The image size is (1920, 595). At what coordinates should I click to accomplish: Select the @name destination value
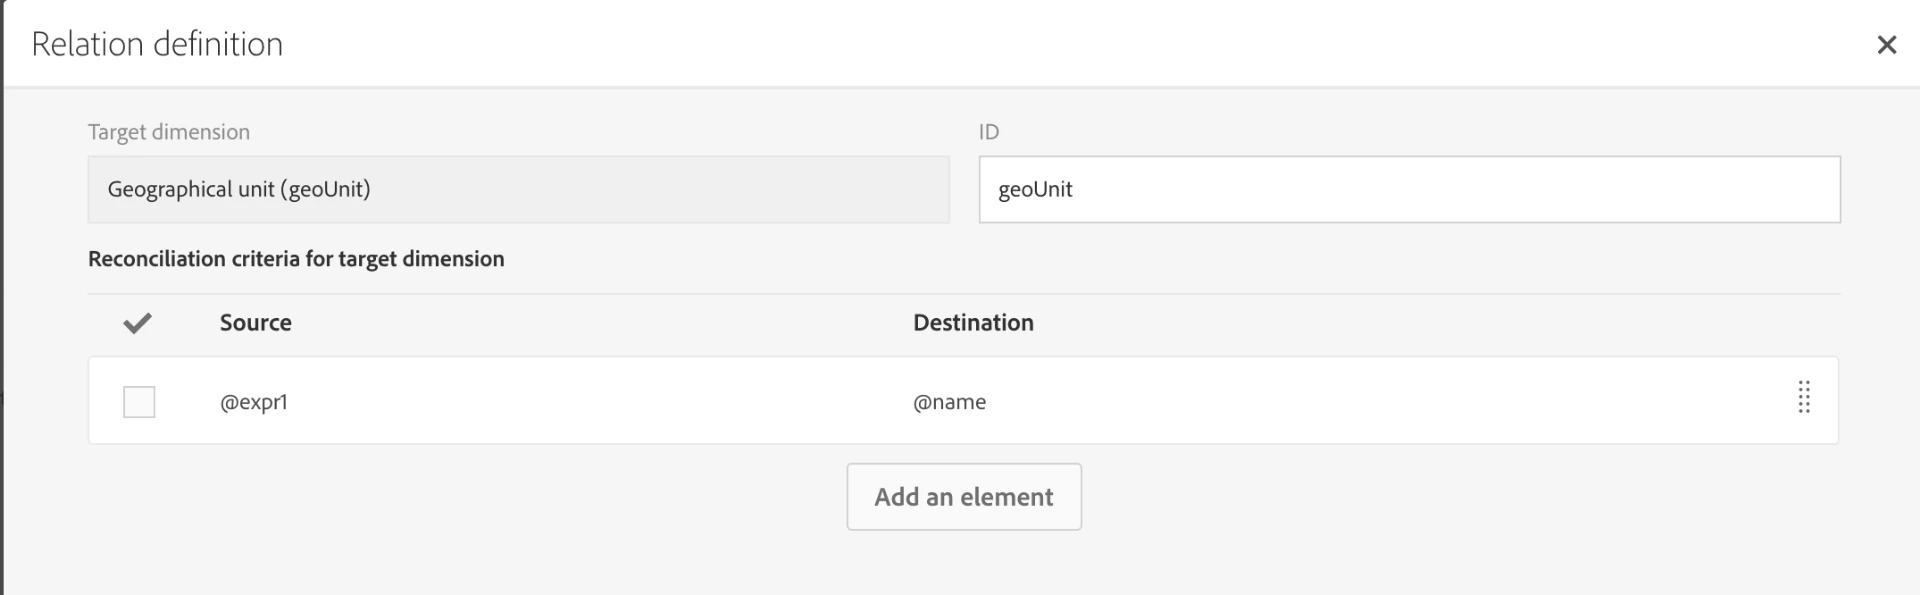click(x=949, y=402)
